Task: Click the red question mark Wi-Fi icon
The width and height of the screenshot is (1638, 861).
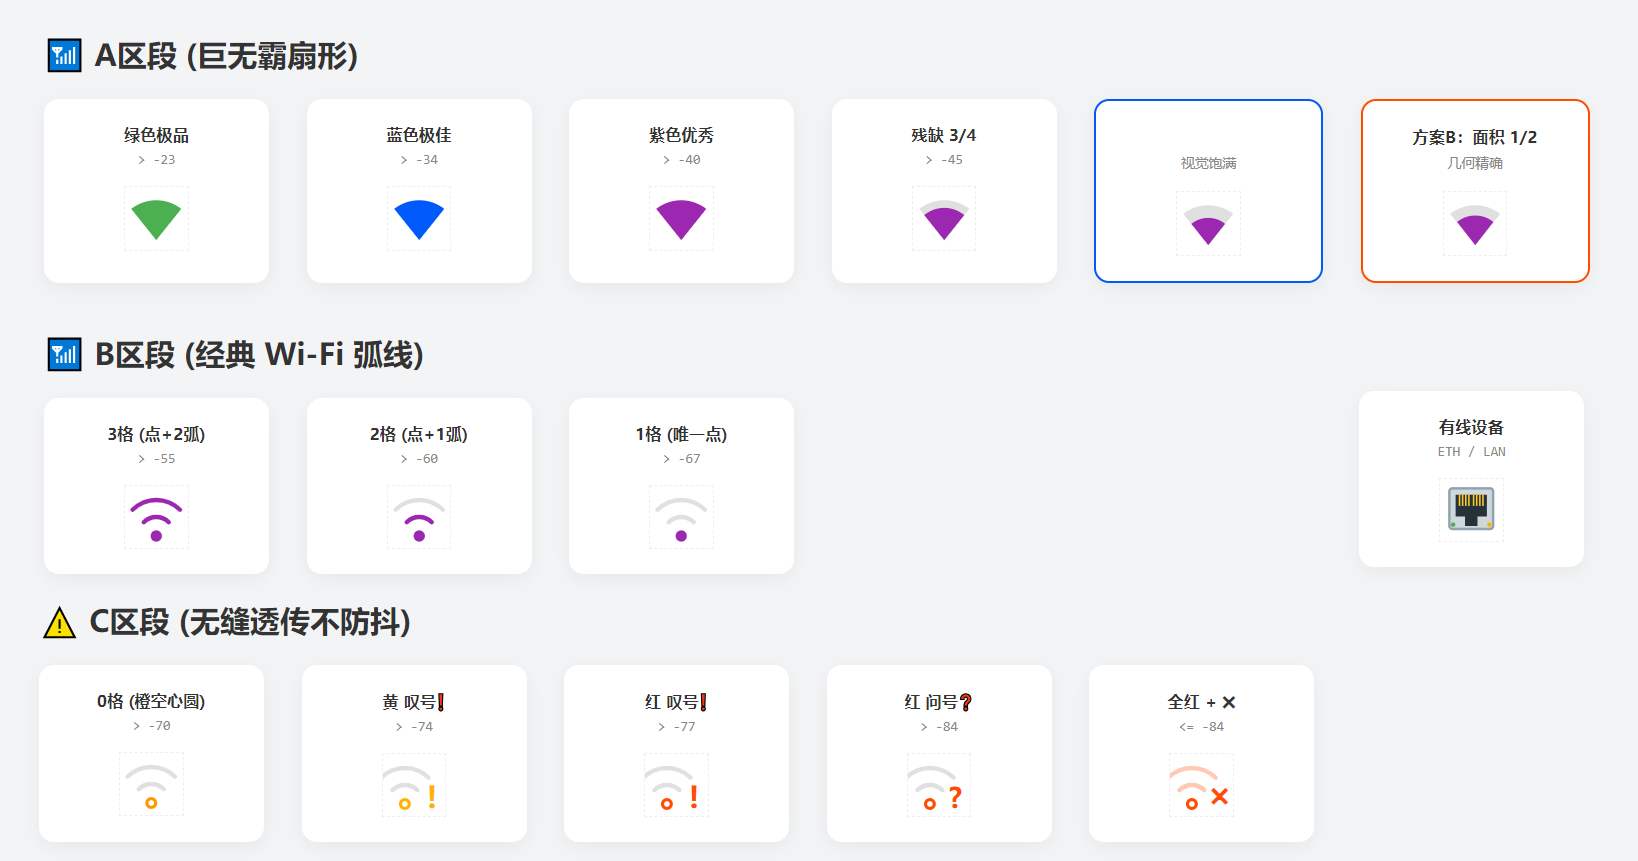Action: pos(939,785)
